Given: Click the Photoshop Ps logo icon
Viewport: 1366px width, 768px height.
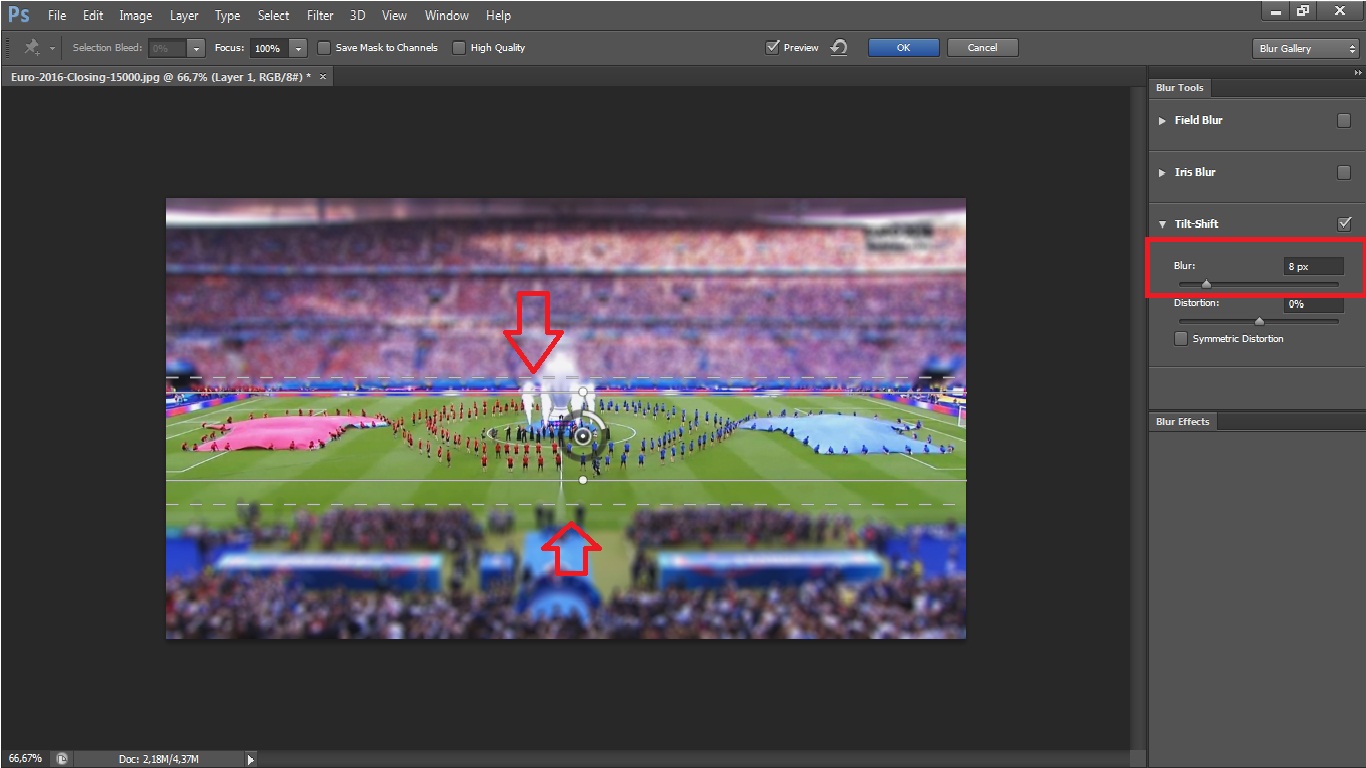Looking at the screenshot, I should click(18, 15).
